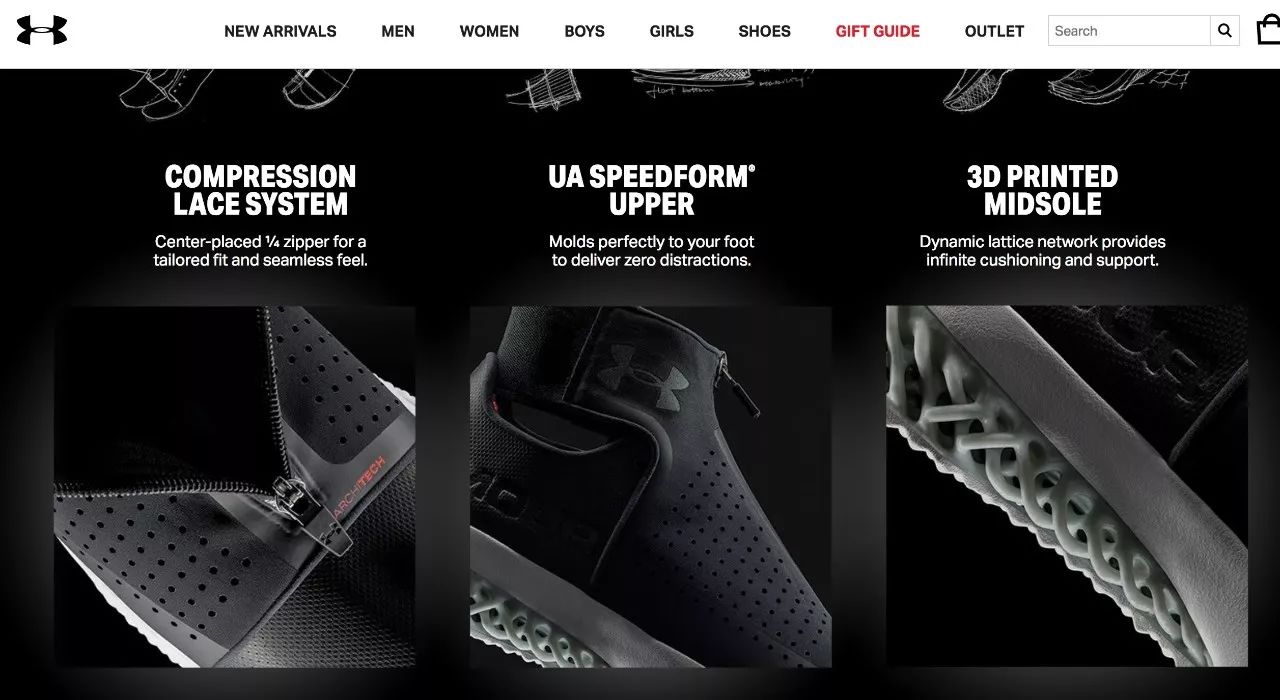Image resolution: width=1280 pixels, height=700 pixels.
Task: Click the Under Armour logo
Action: 42,30
